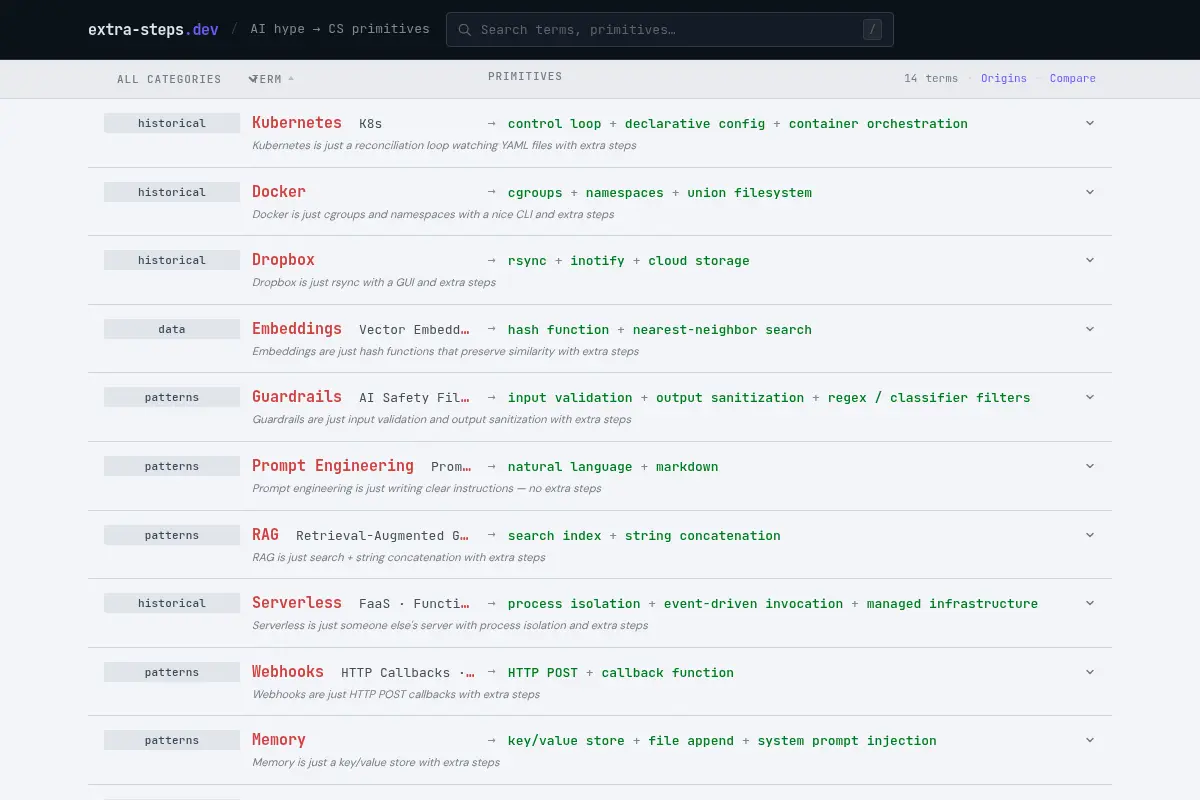
Task: Select the 'nearest-neighbor search' primitive
Action: click(x=722, y=330)
